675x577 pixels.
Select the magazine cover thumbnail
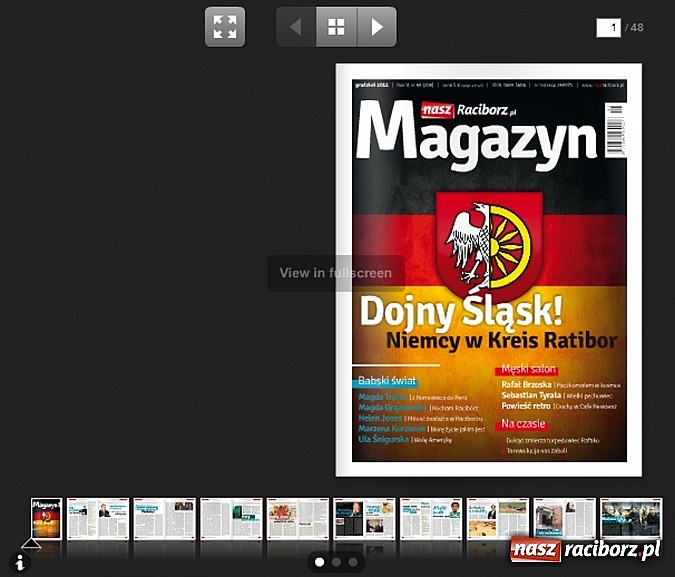(46, 519)
